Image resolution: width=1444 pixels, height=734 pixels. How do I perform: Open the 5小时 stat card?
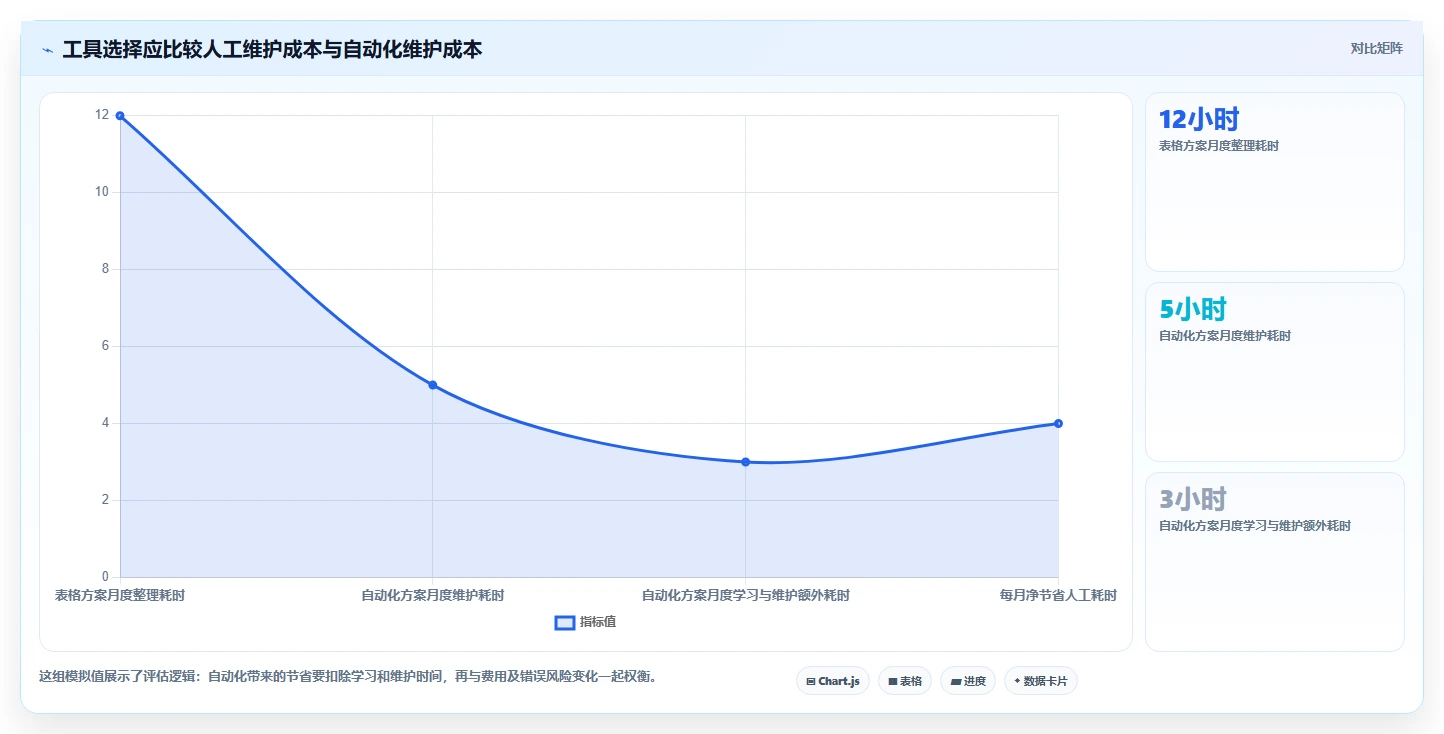click(1275, 372)
